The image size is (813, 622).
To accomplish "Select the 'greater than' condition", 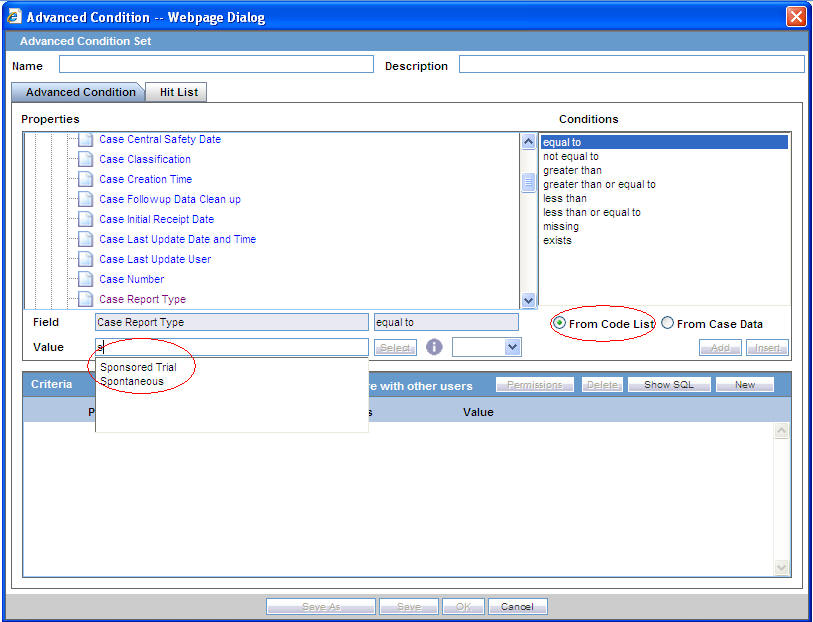I will tap(572, 170).
